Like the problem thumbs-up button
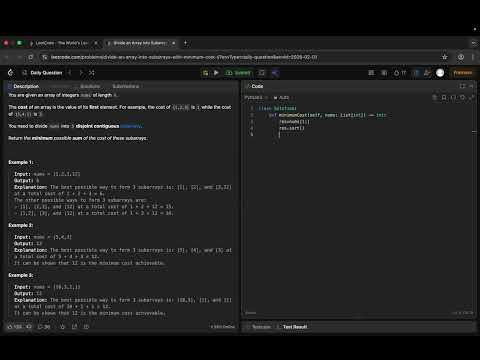The width and height of the screenshot is (480, 360). click(x=15, y=327)
